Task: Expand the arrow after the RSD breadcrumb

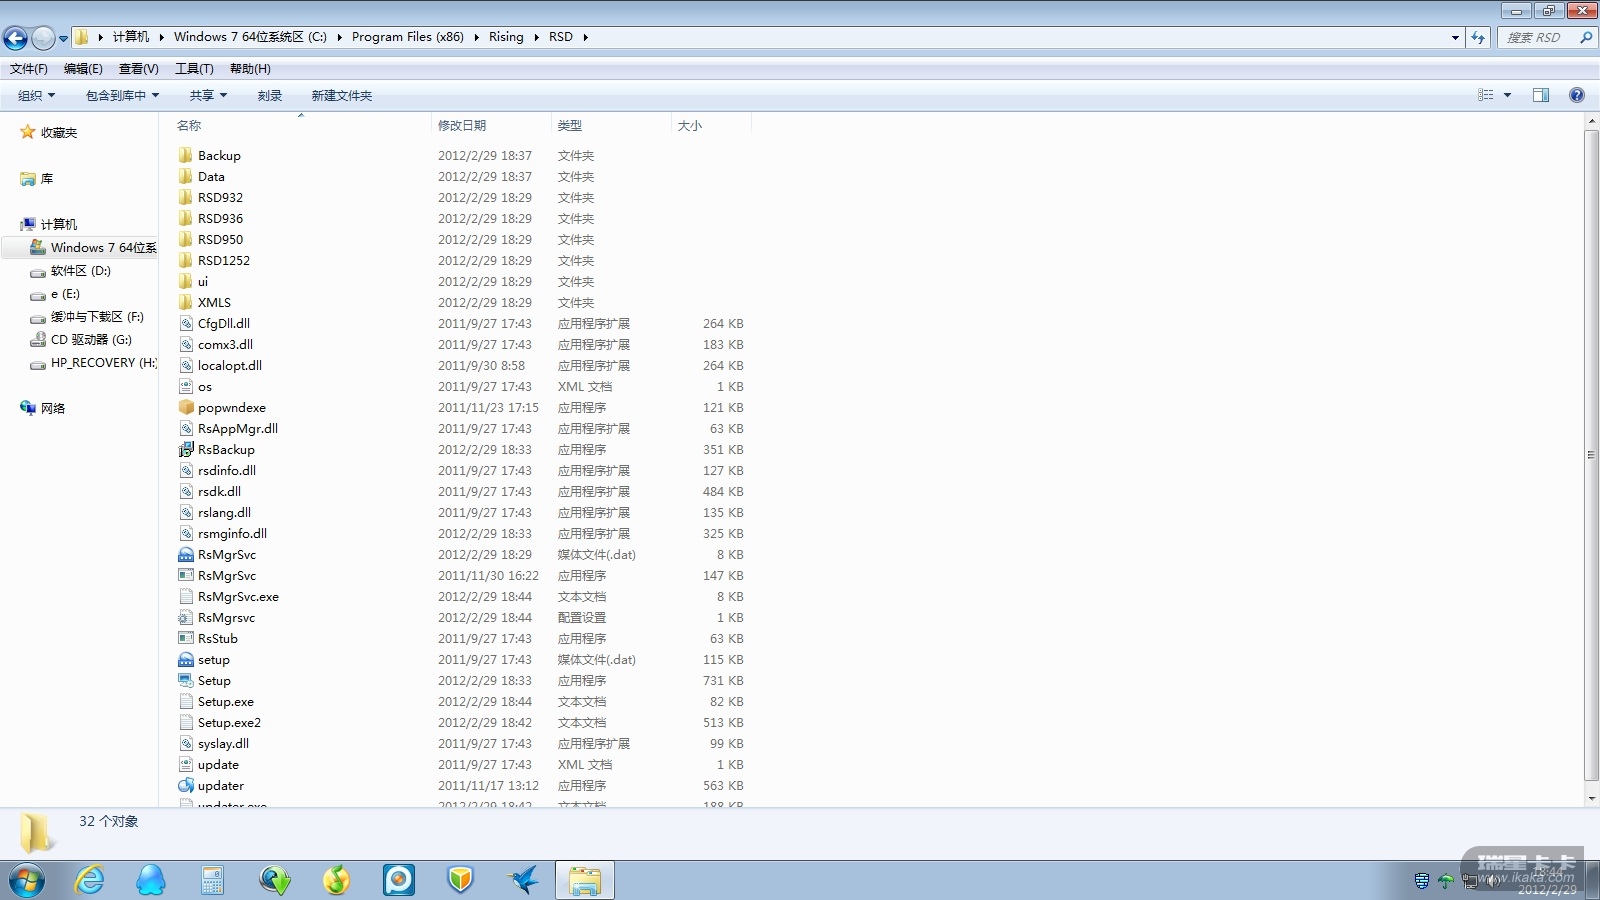Action: coord(586,37)
